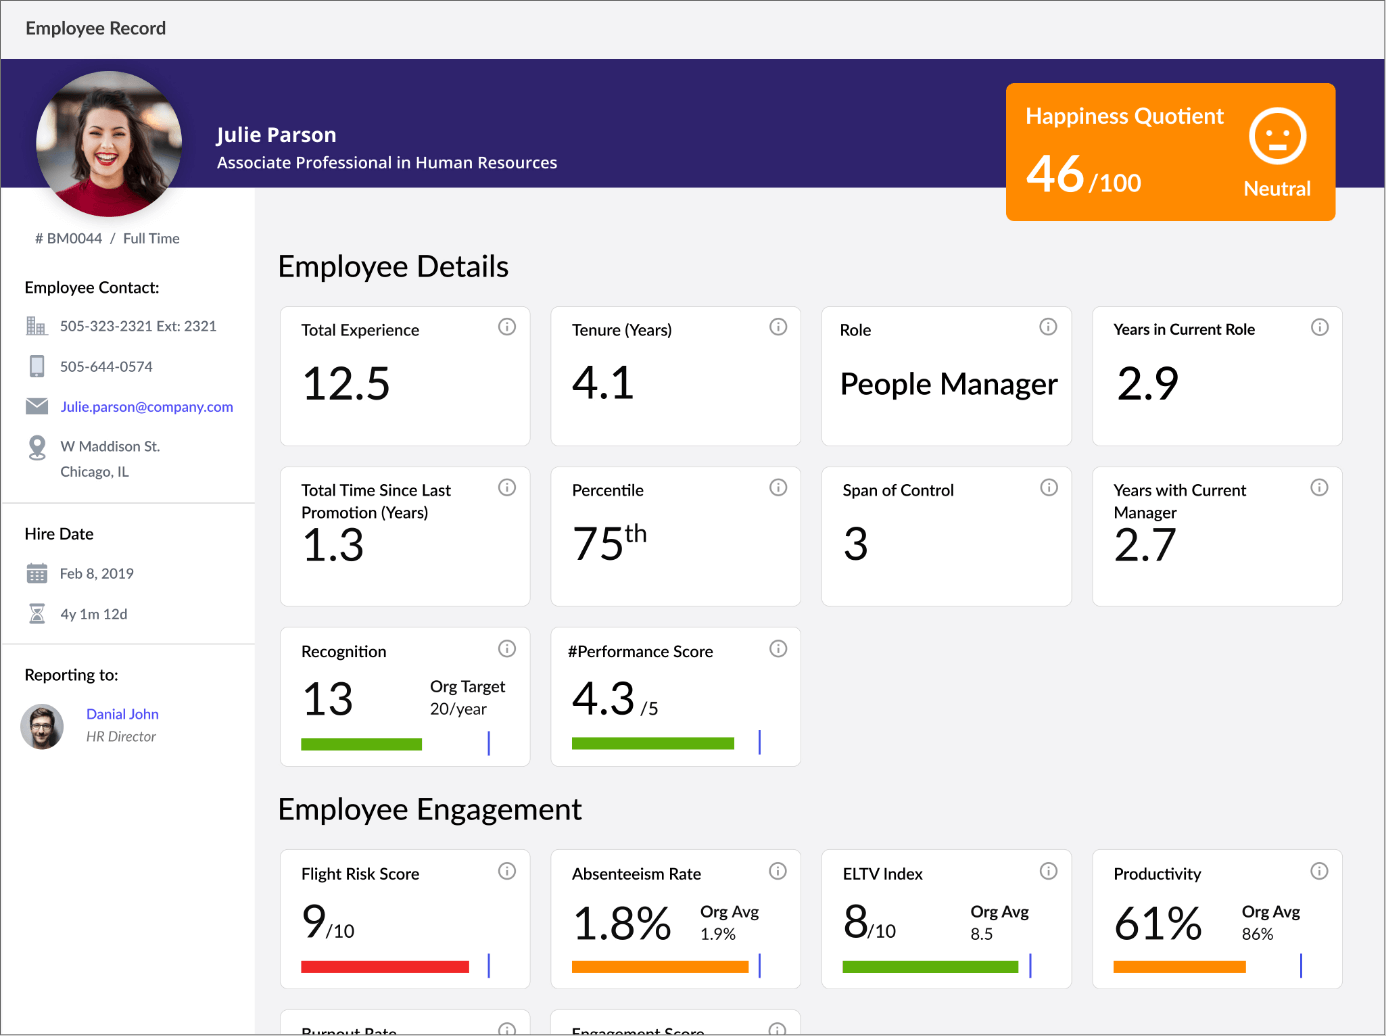Click the Performance Score green progress bar
1386x1036 pixels.
653,743
